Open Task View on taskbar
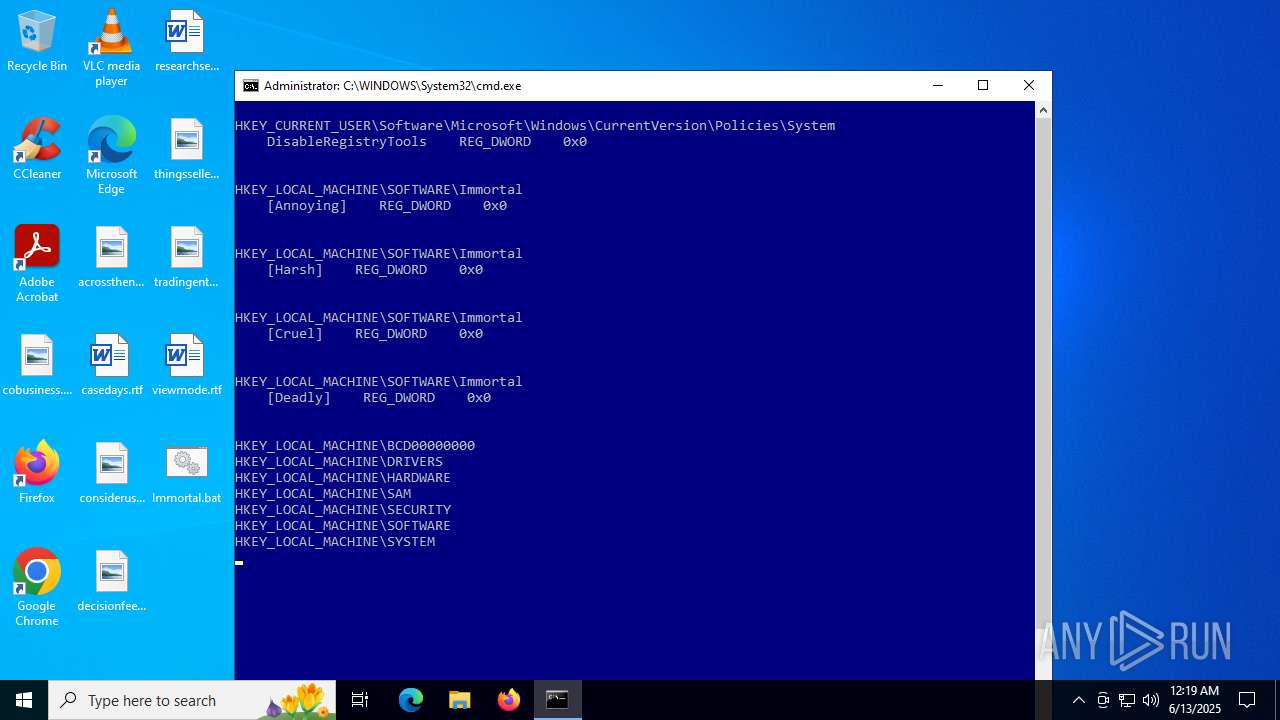The height and width of the screenshot is (720, 1280). tap(360, 700)
